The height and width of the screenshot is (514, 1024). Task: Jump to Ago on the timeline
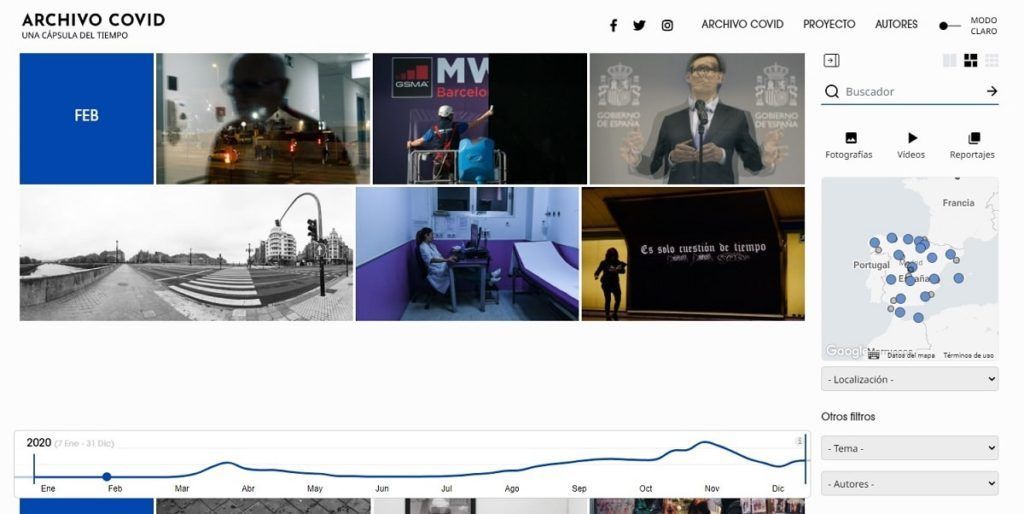(512, 489)
